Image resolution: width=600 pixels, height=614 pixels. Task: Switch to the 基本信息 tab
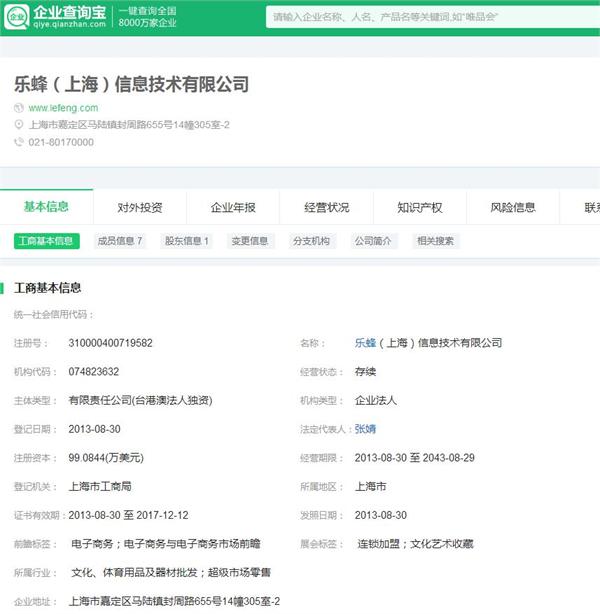(46, 207)
